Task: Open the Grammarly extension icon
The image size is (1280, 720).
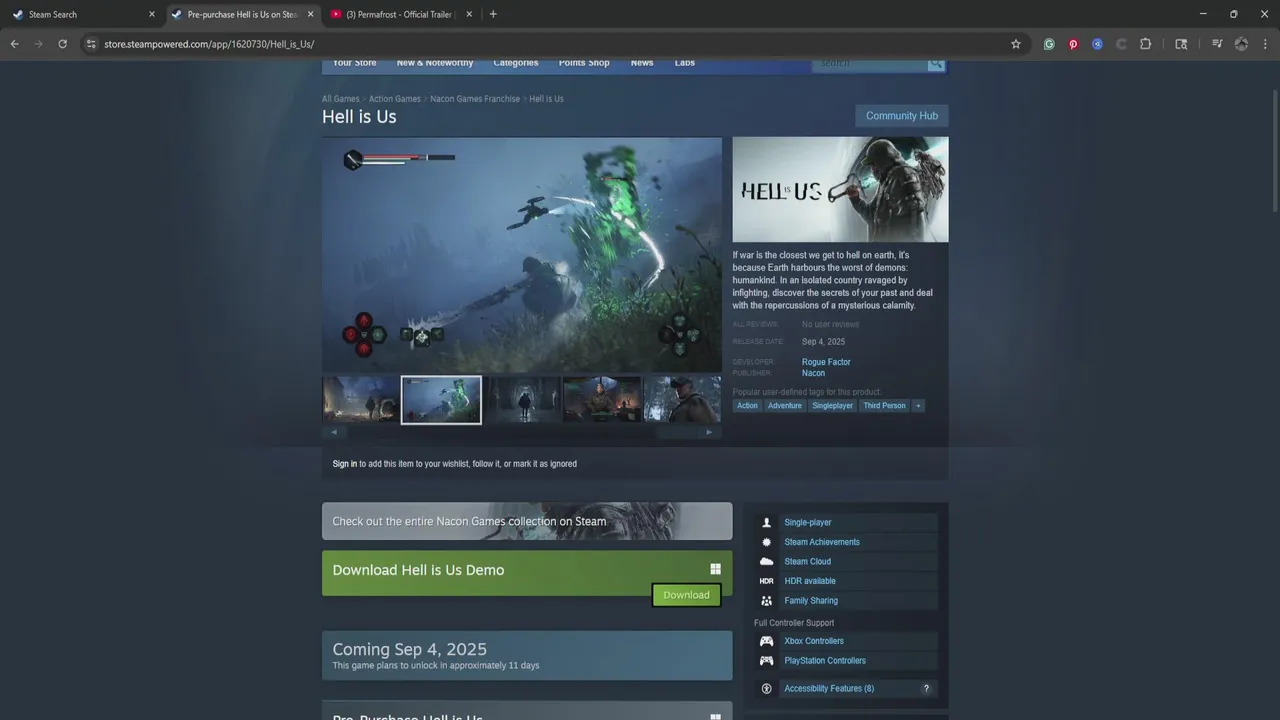Action: click(x=1049, y=44)
